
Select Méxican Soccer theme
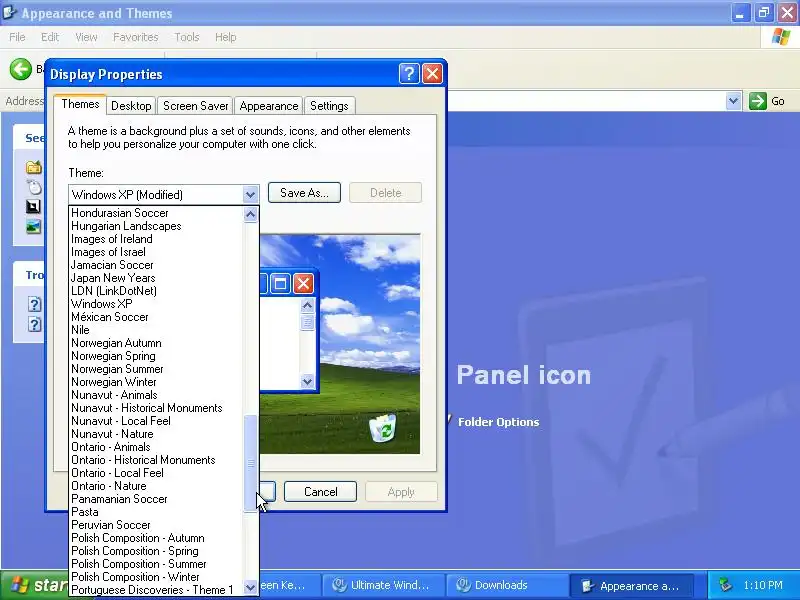pyautogui.click(x=156, y=317)
